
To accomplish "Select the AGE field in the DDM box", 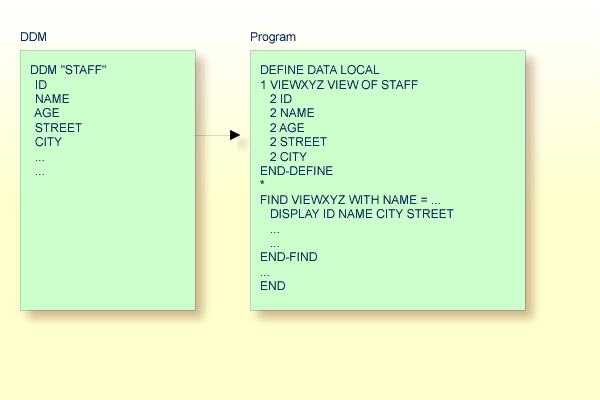I will tap(47, 113).
